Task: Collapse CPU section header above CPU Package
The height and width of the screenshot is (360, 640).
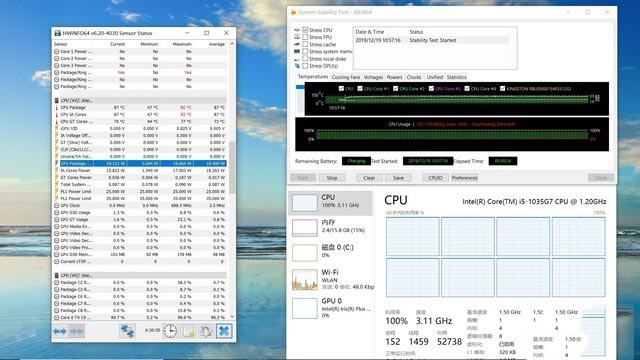Action: [140, 100]
